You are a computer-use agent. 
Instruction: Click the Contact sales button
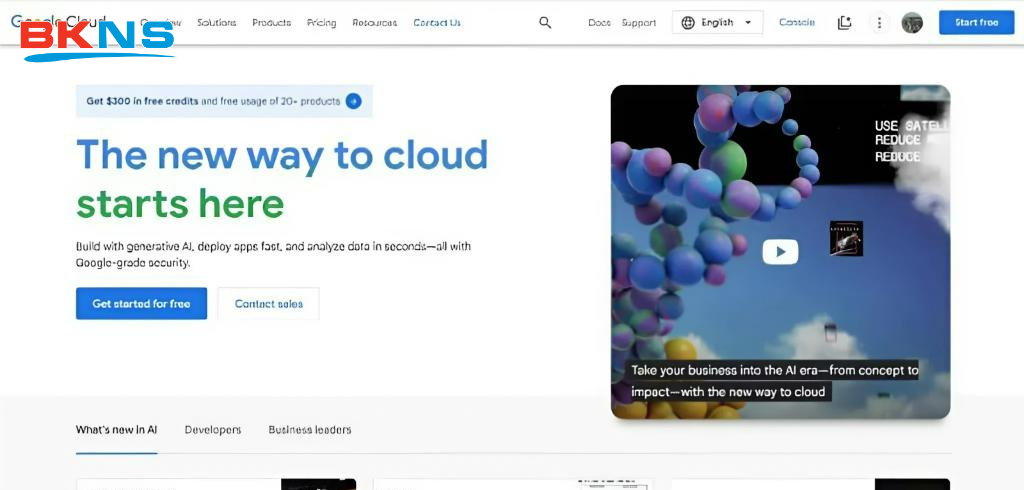click(268, 304)
